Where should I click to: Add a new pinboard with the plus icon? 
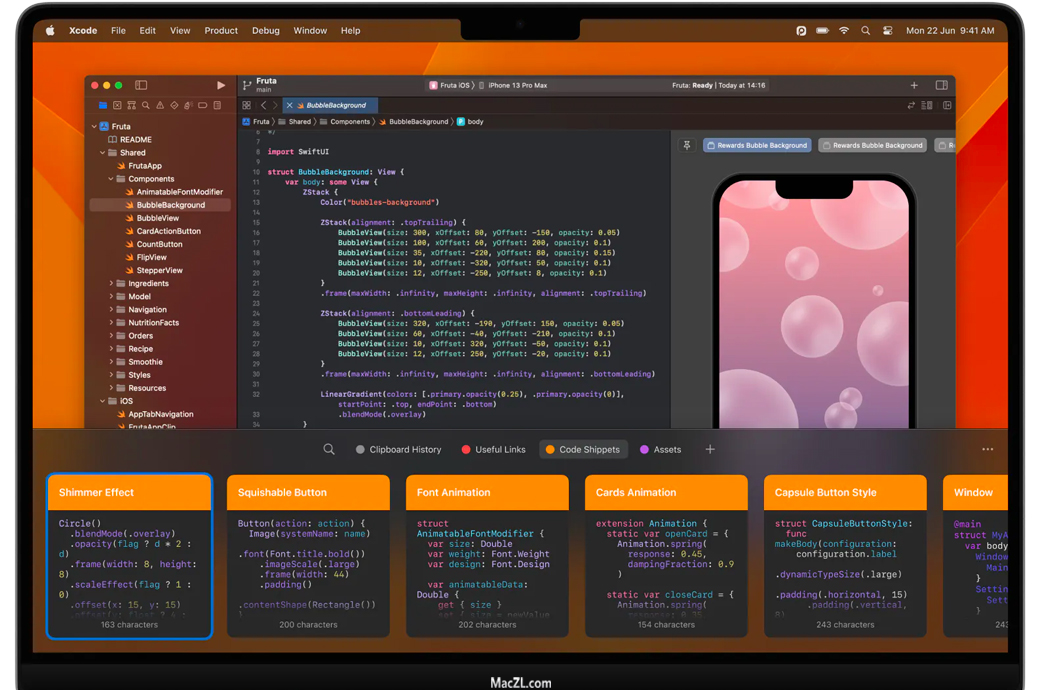pyautogui.click(x=710, y=450)
